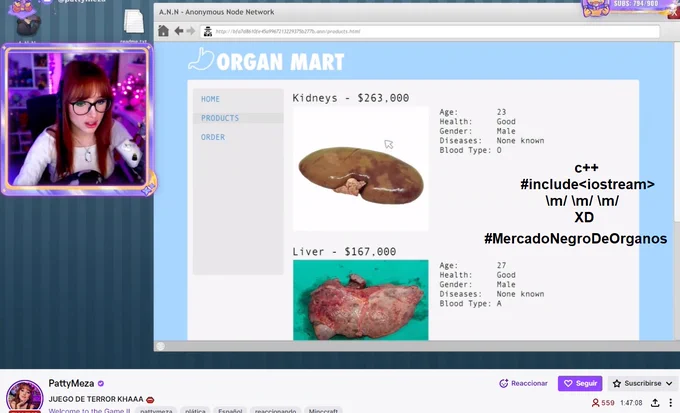This screenshot has height=413, width=680.
Task: Click the Seguir follow button
Action: 580,384
